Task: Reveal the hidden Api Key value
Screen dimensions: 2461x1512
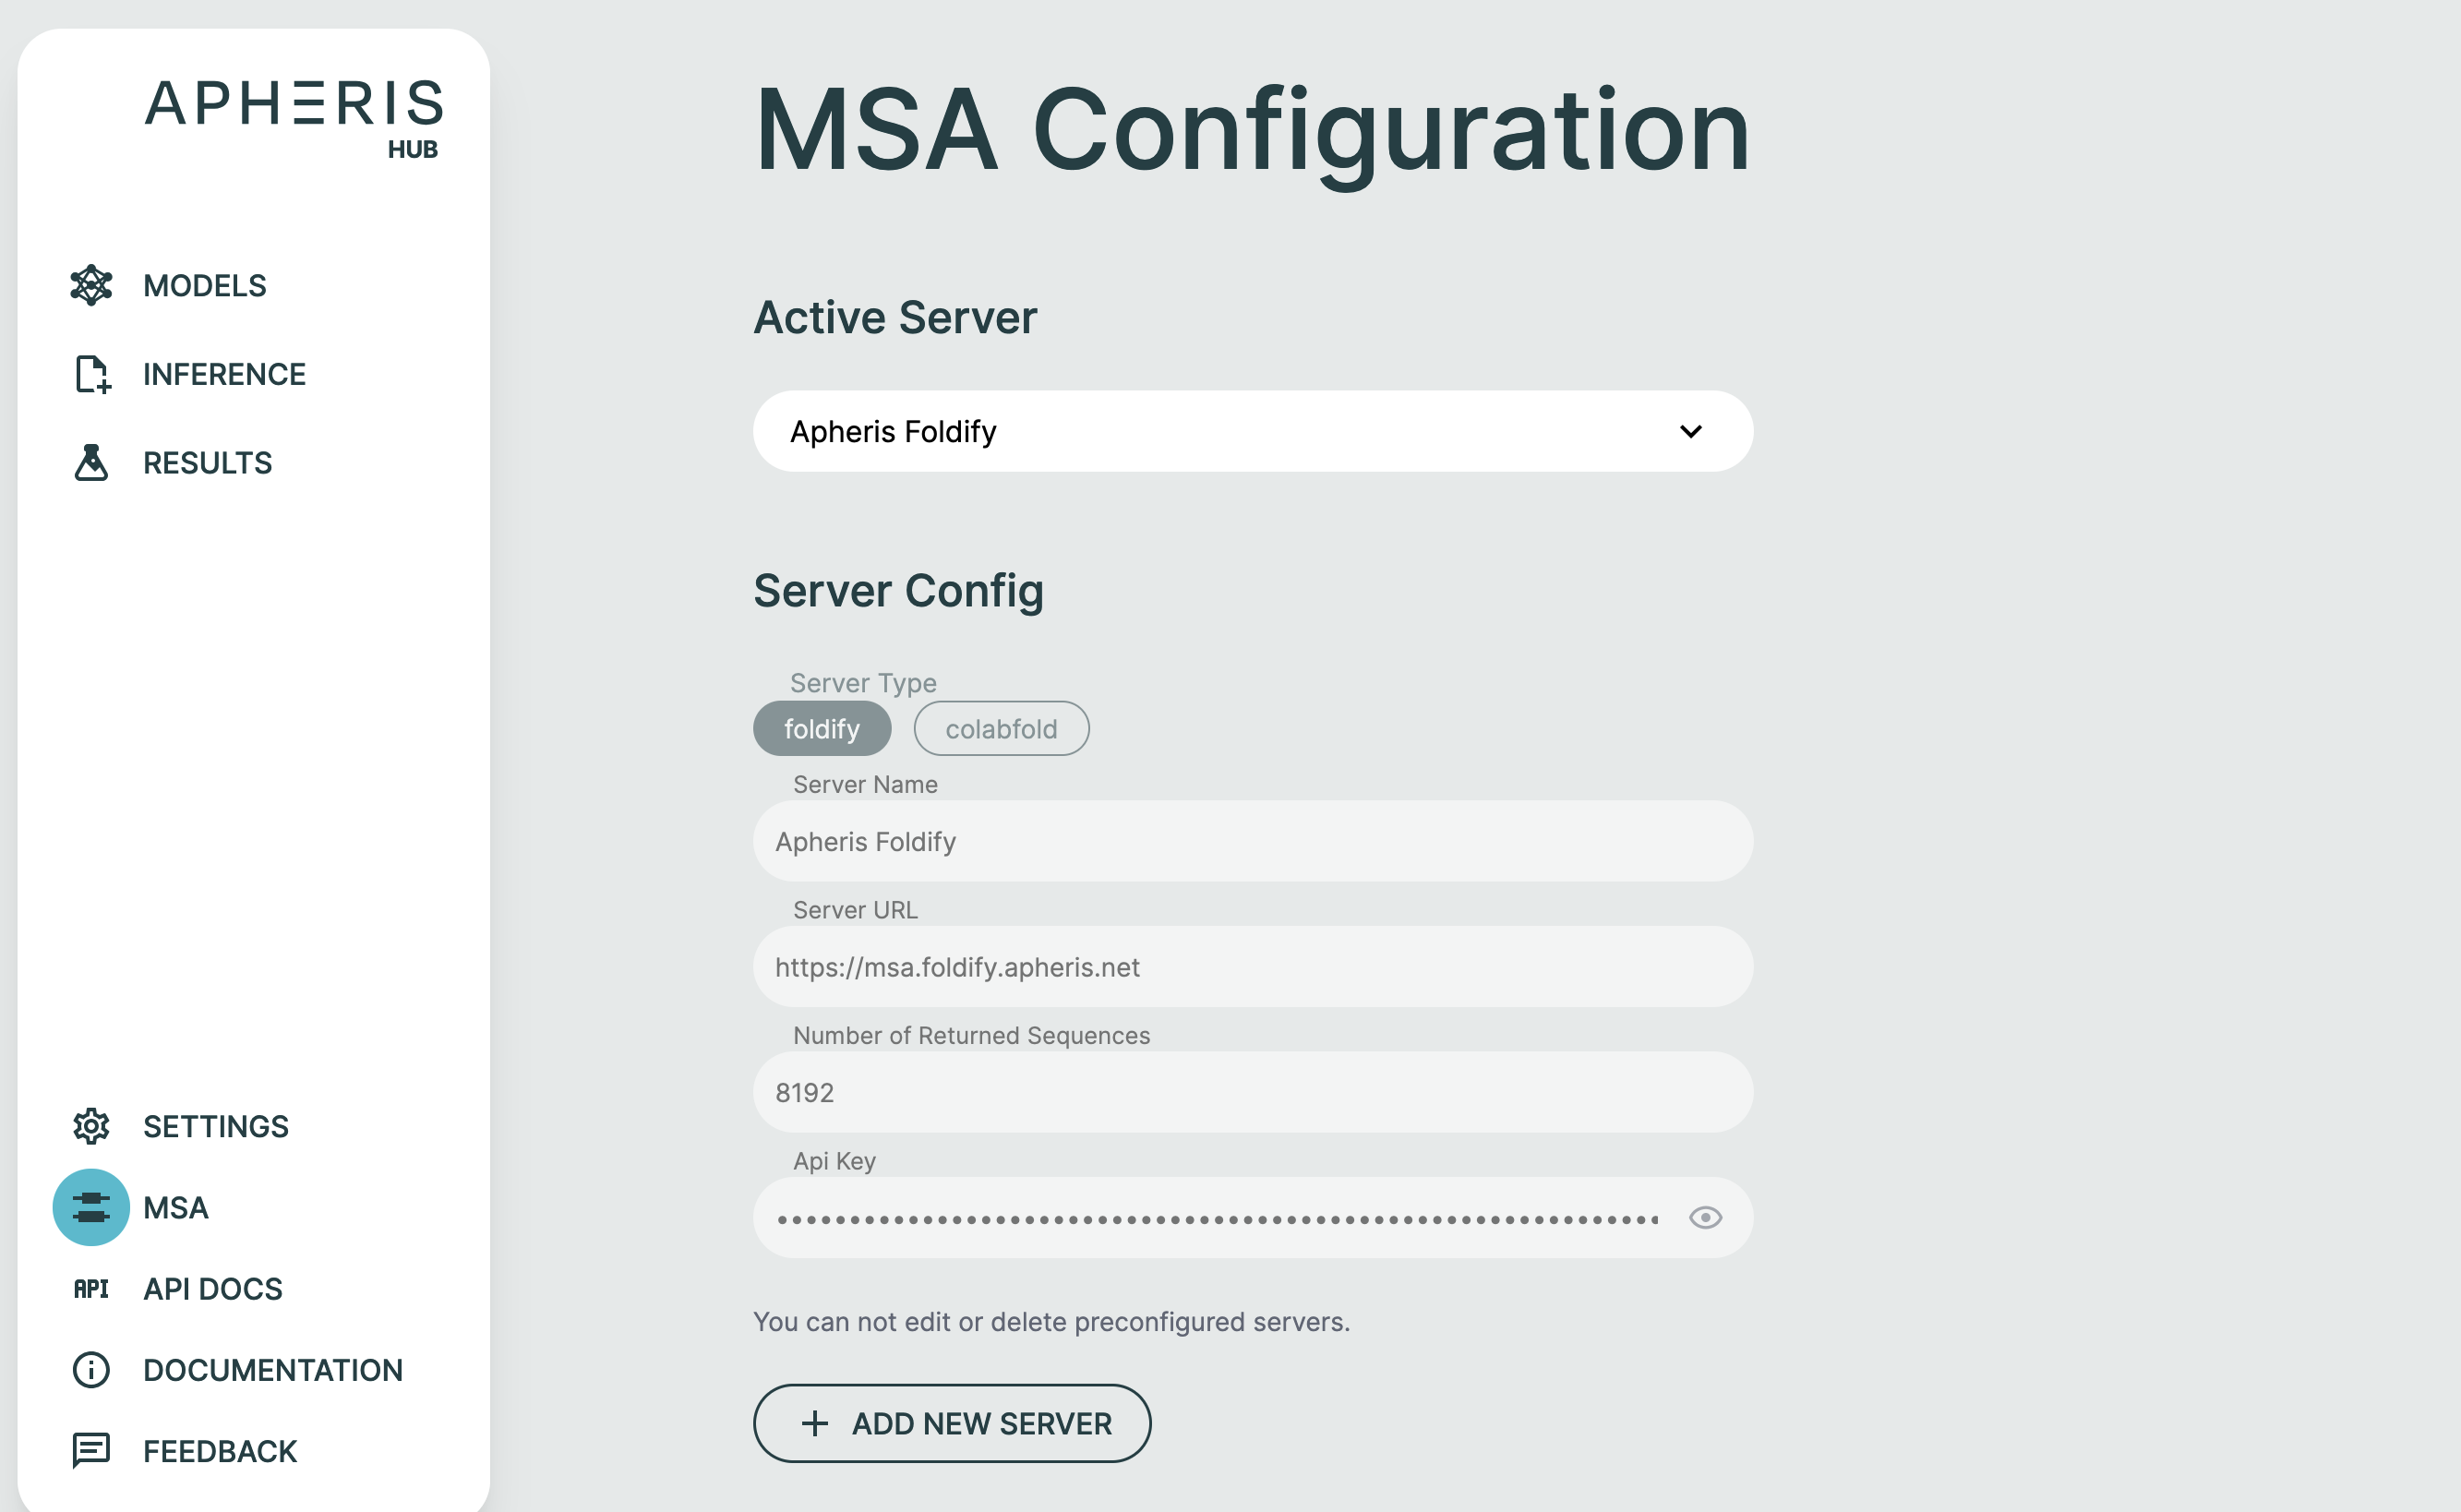Action: [x=1704, y=1217]
